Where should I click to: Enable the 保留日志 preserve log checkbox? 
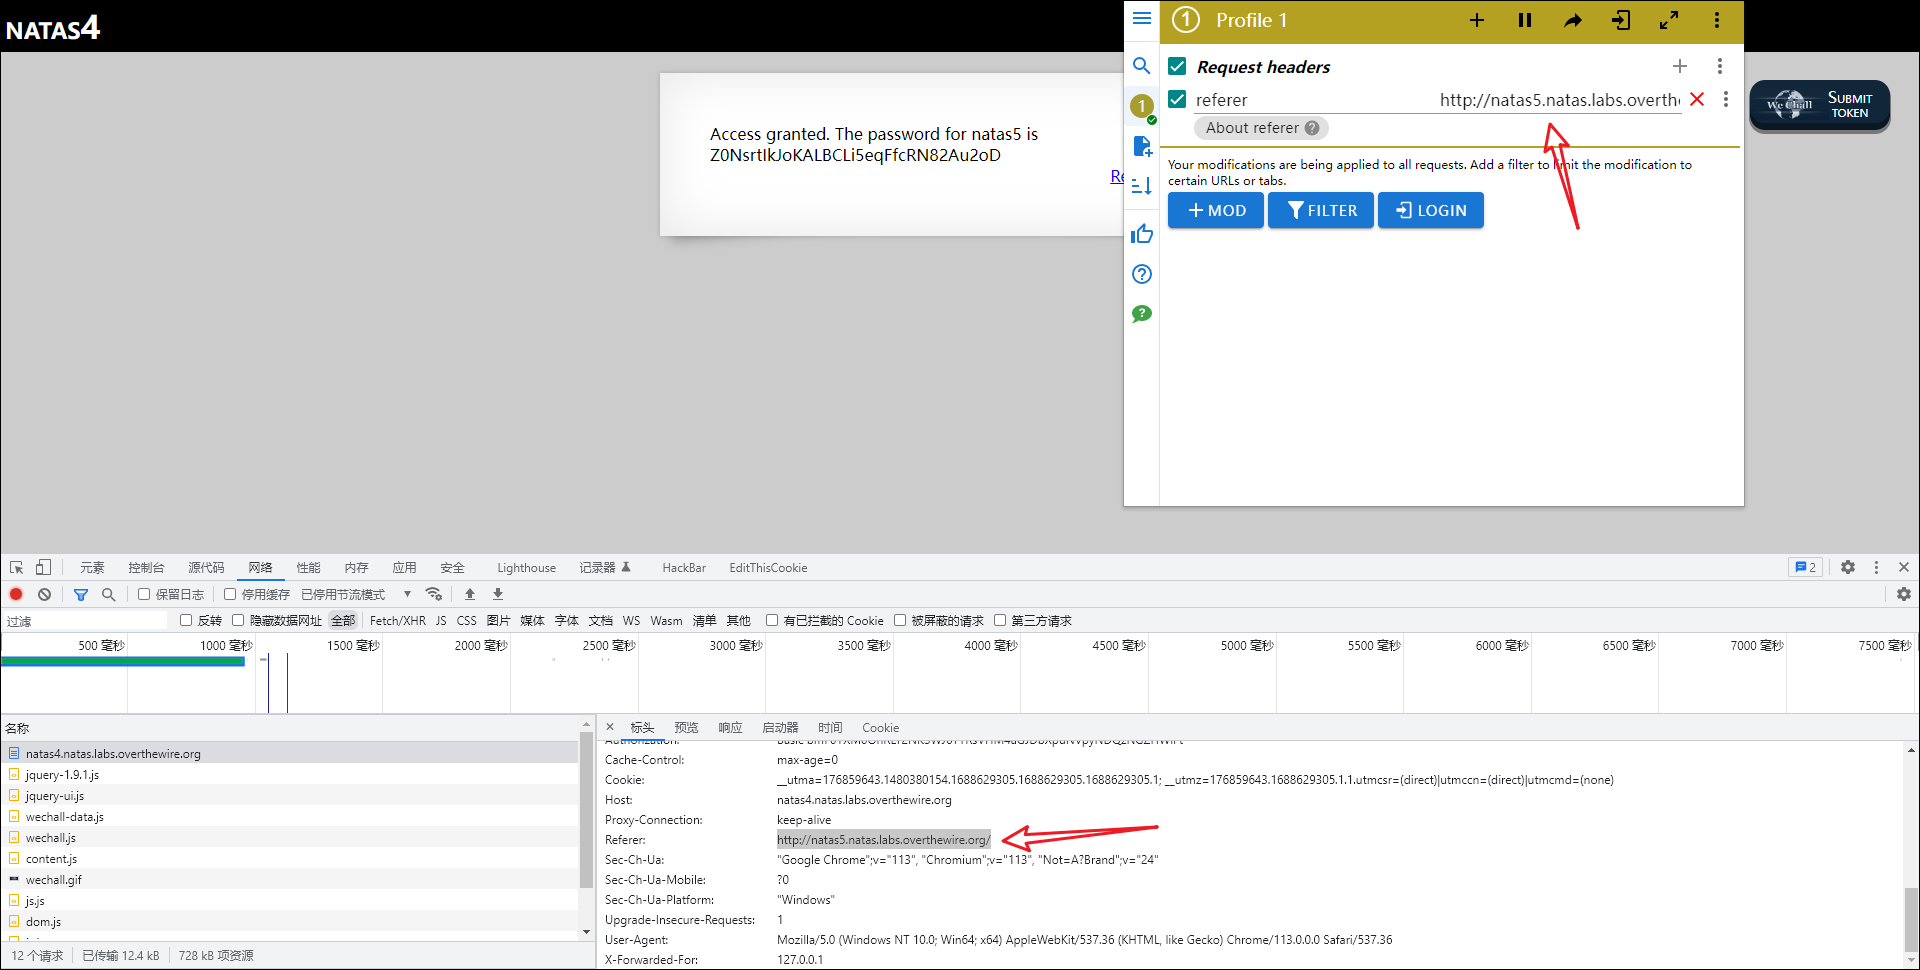tap(144, 594)
